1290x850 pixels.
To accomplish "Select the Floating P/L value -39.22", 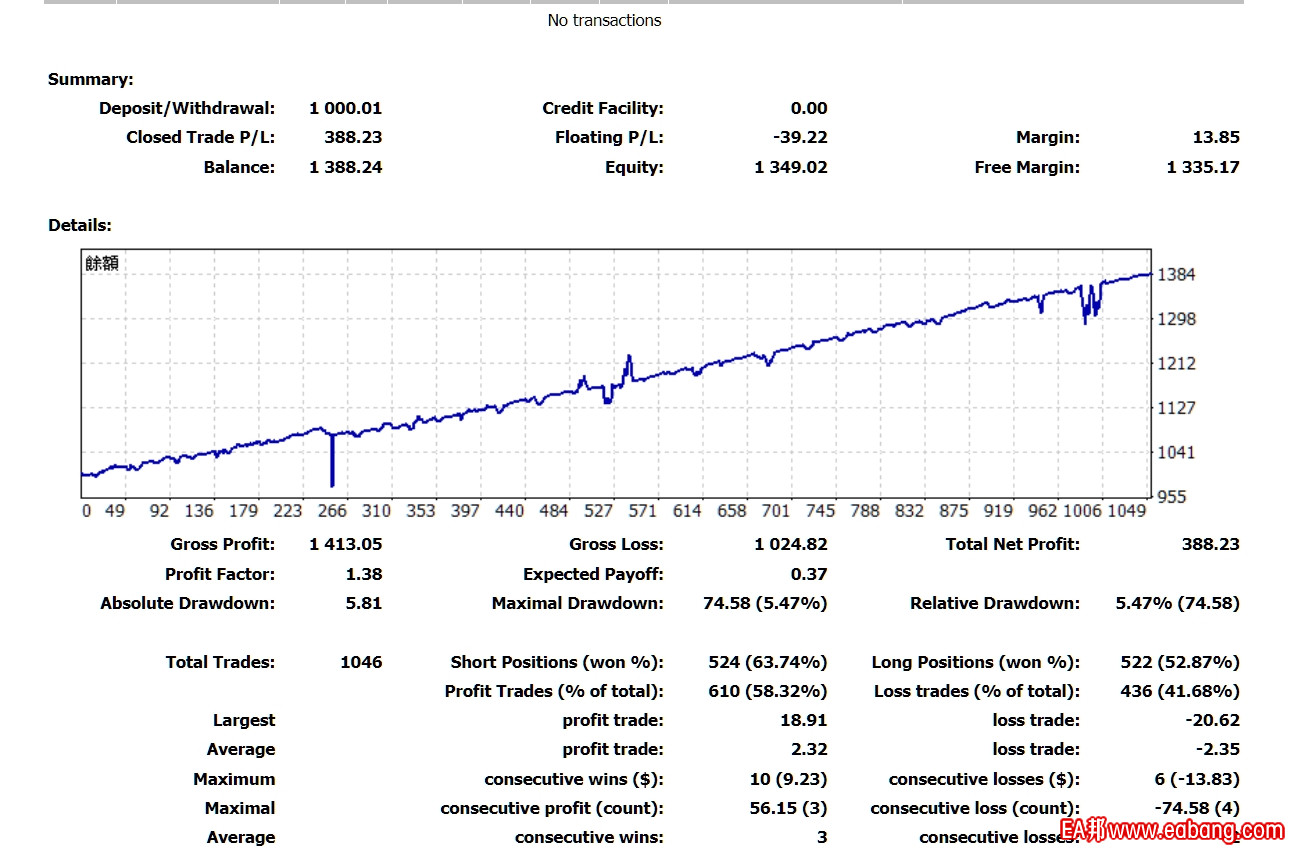I will click(802, 137).
